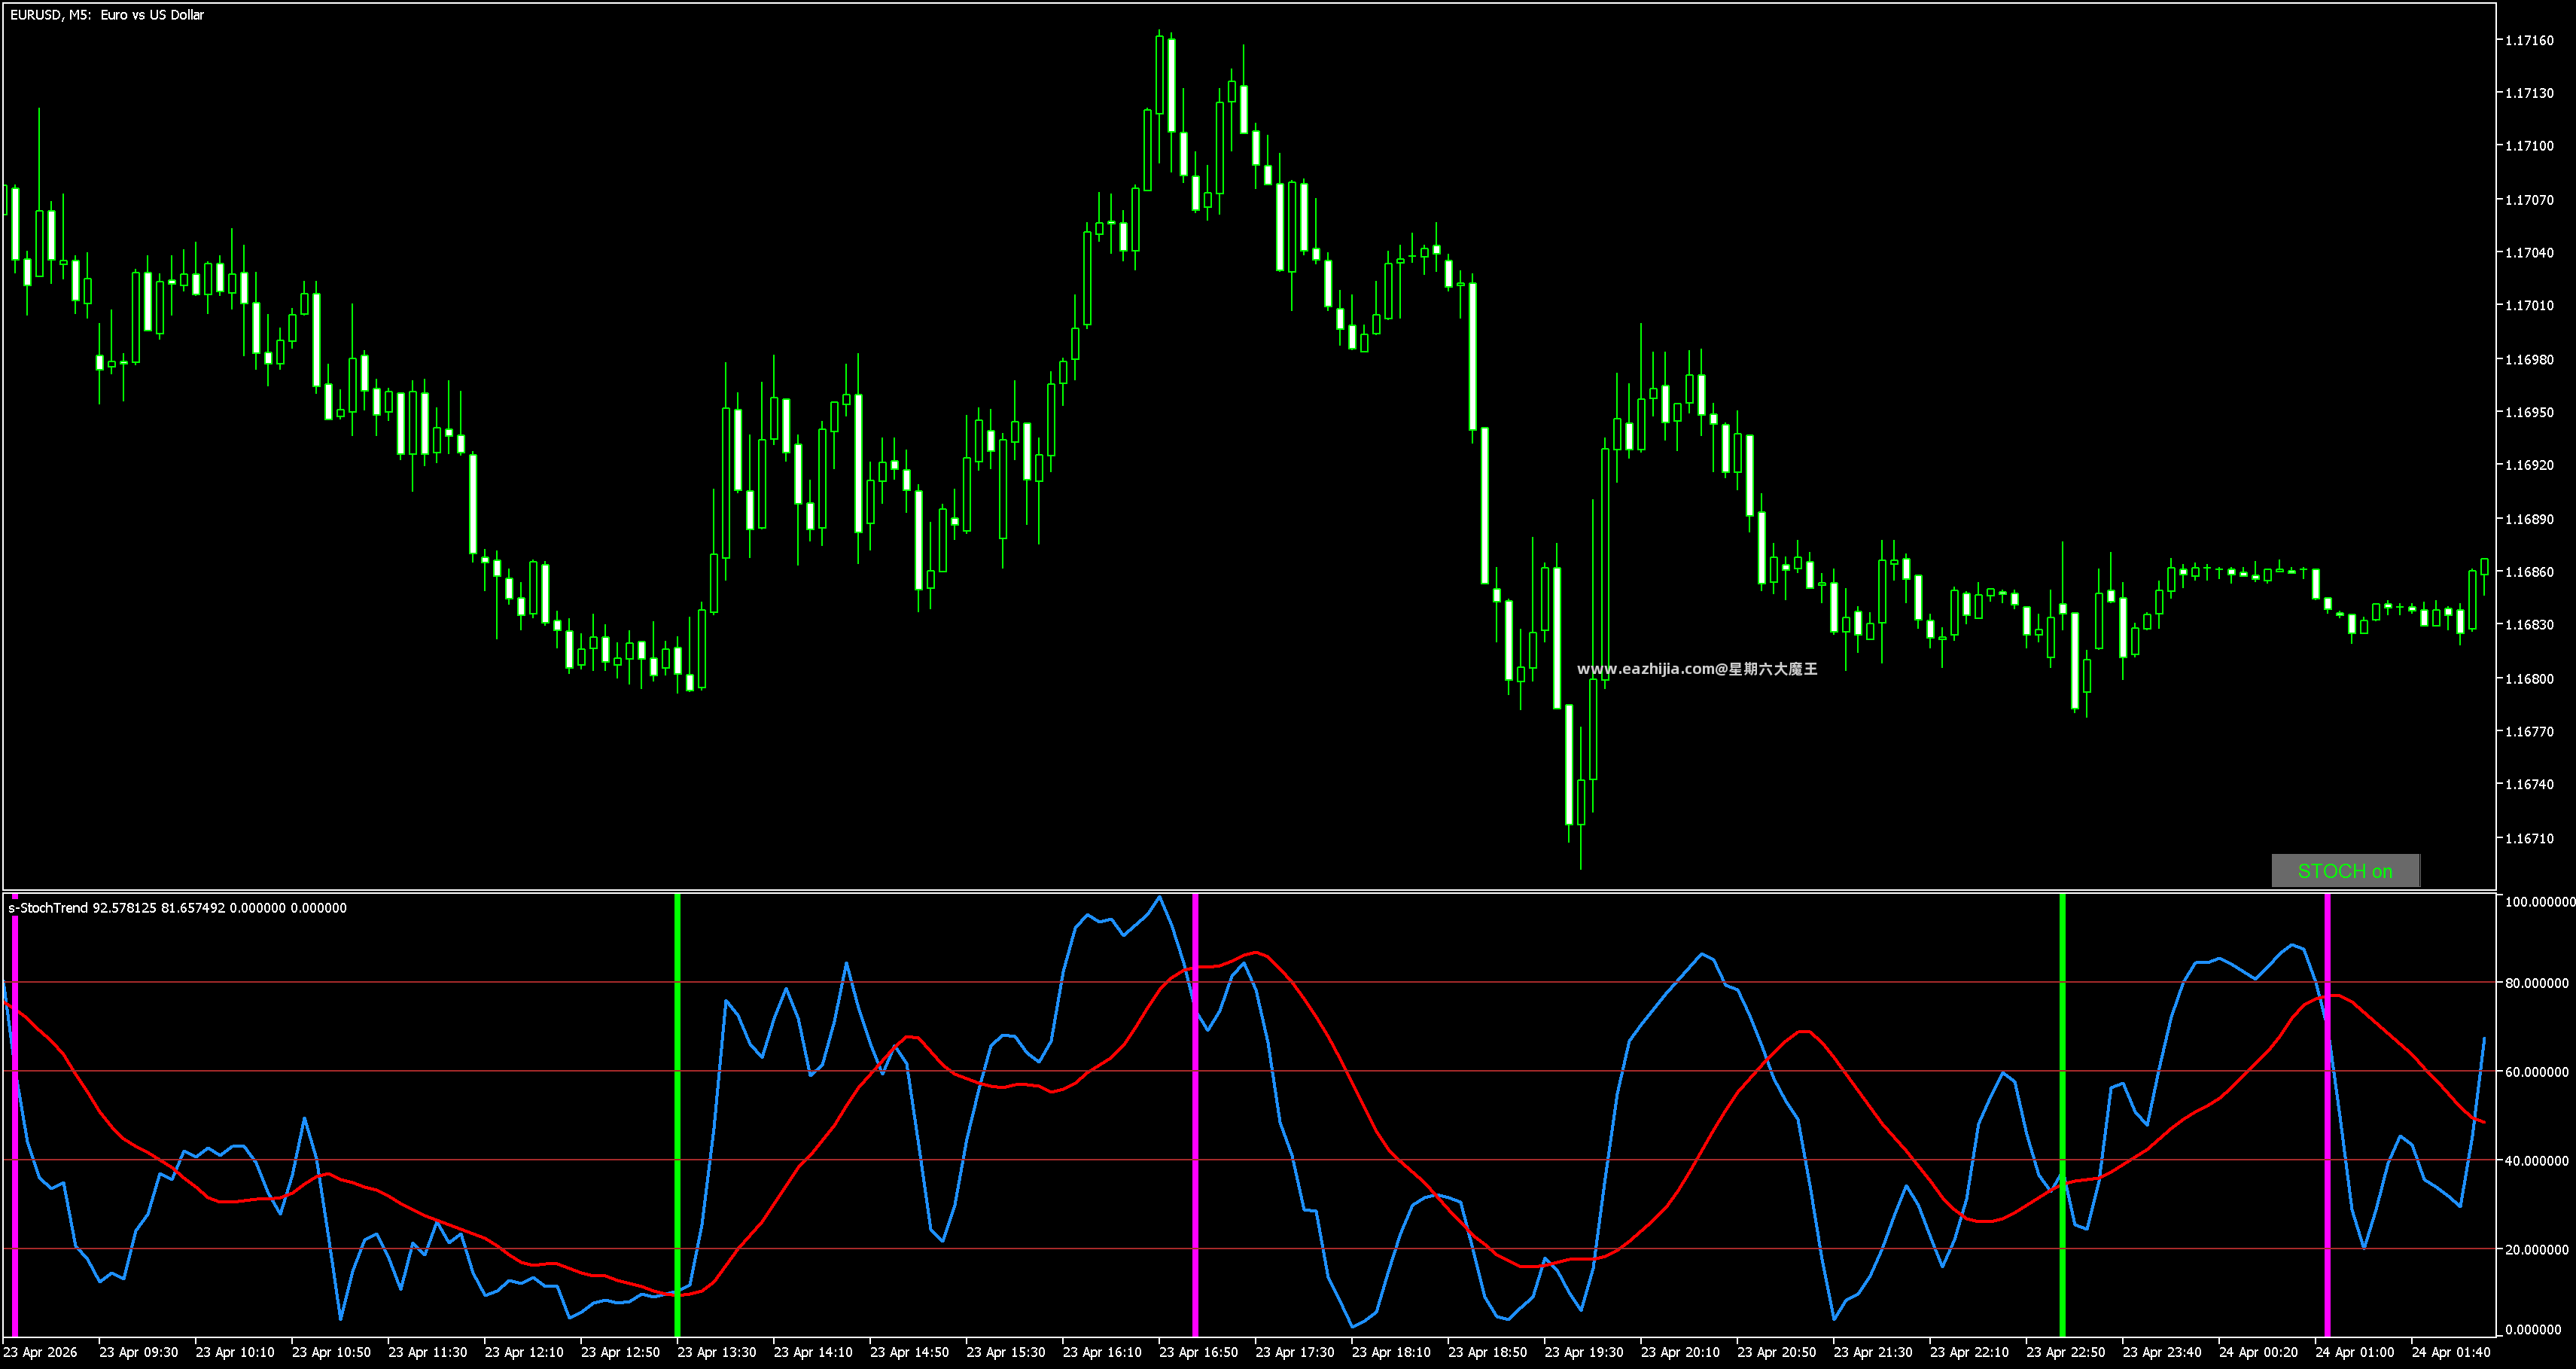This screenshot has height=1369, width=2576.
Task: Click the 24 Apr 01:00 time label
Action: click(x=2355, y=1353)
